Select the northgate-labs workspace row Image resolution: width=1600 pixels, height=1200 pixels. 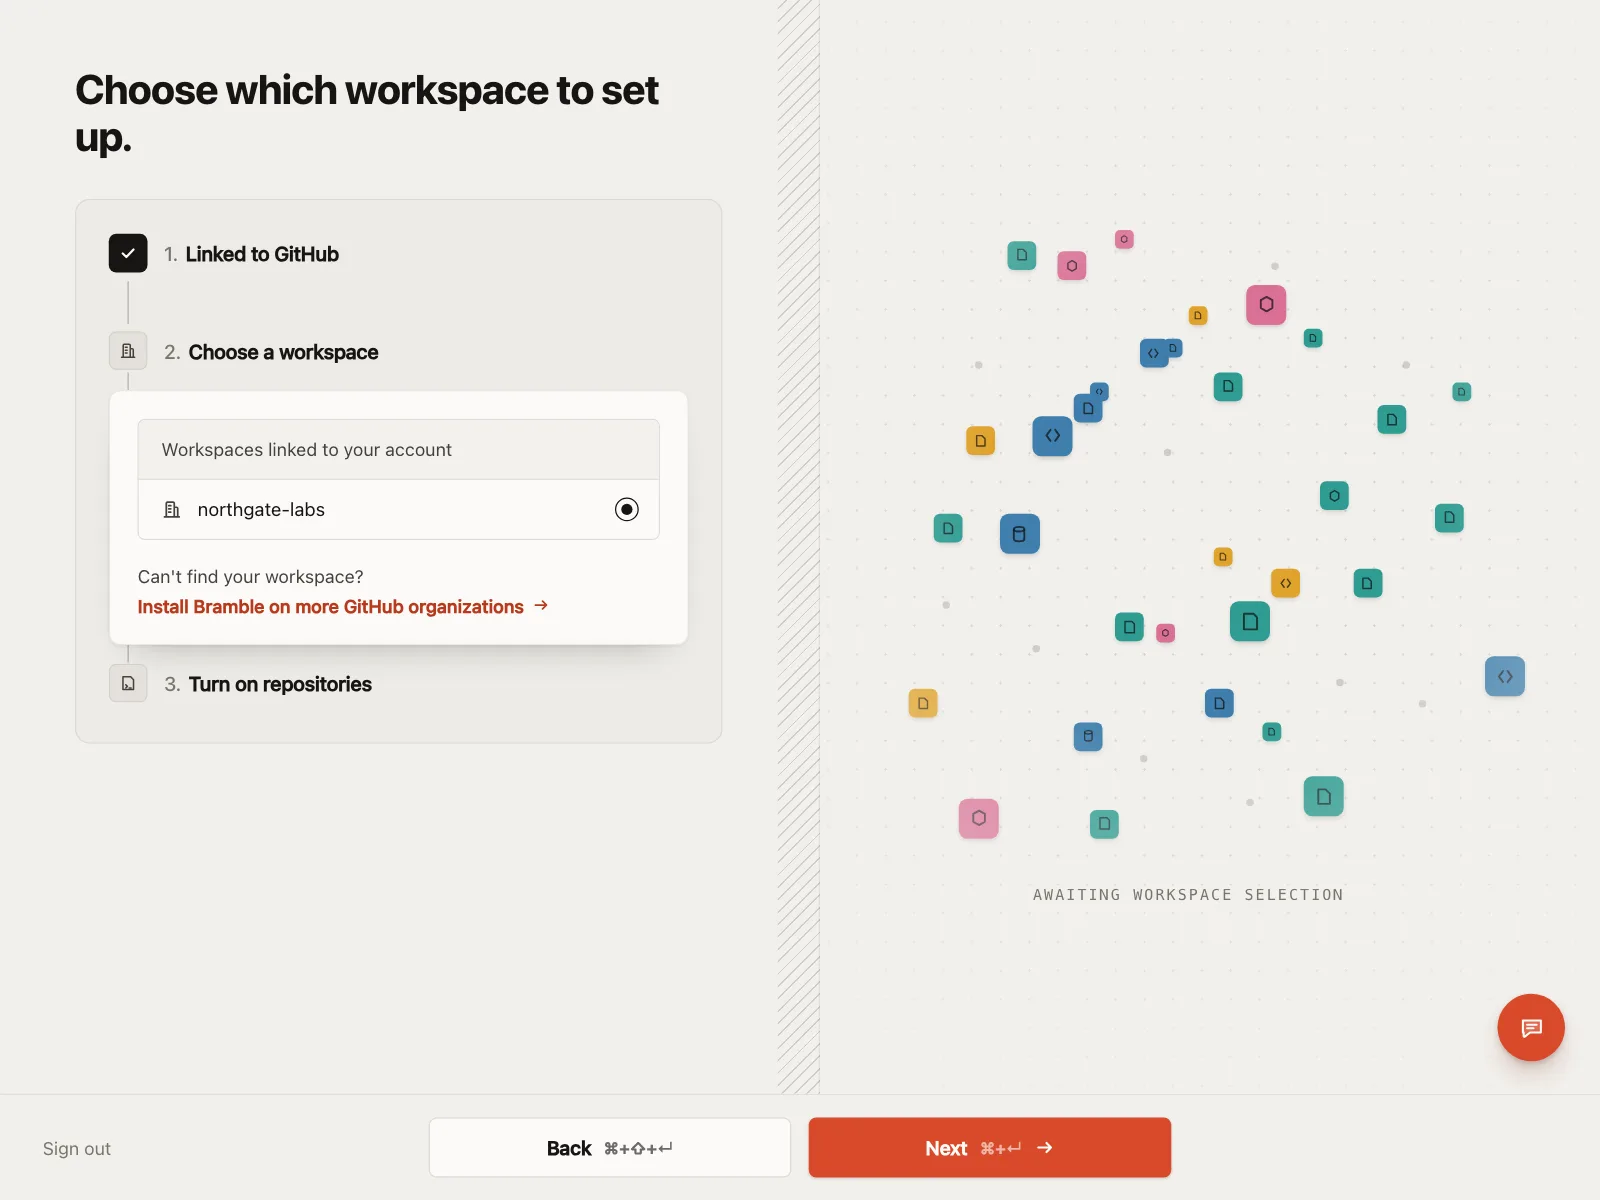coord(398,510)
